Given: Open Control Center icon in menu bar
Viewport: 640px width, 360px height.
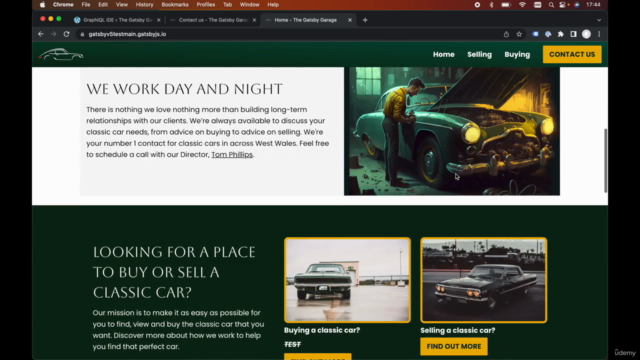Looking at the screenshot, I should [x=563, y=5].
